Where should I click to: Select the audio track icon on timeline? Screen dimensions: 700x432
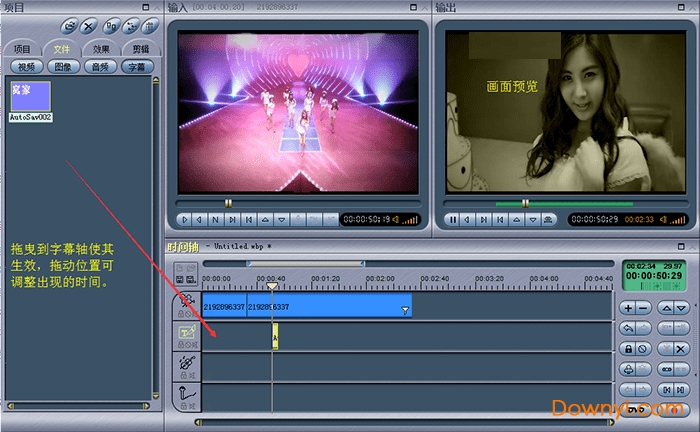(186, 365)
